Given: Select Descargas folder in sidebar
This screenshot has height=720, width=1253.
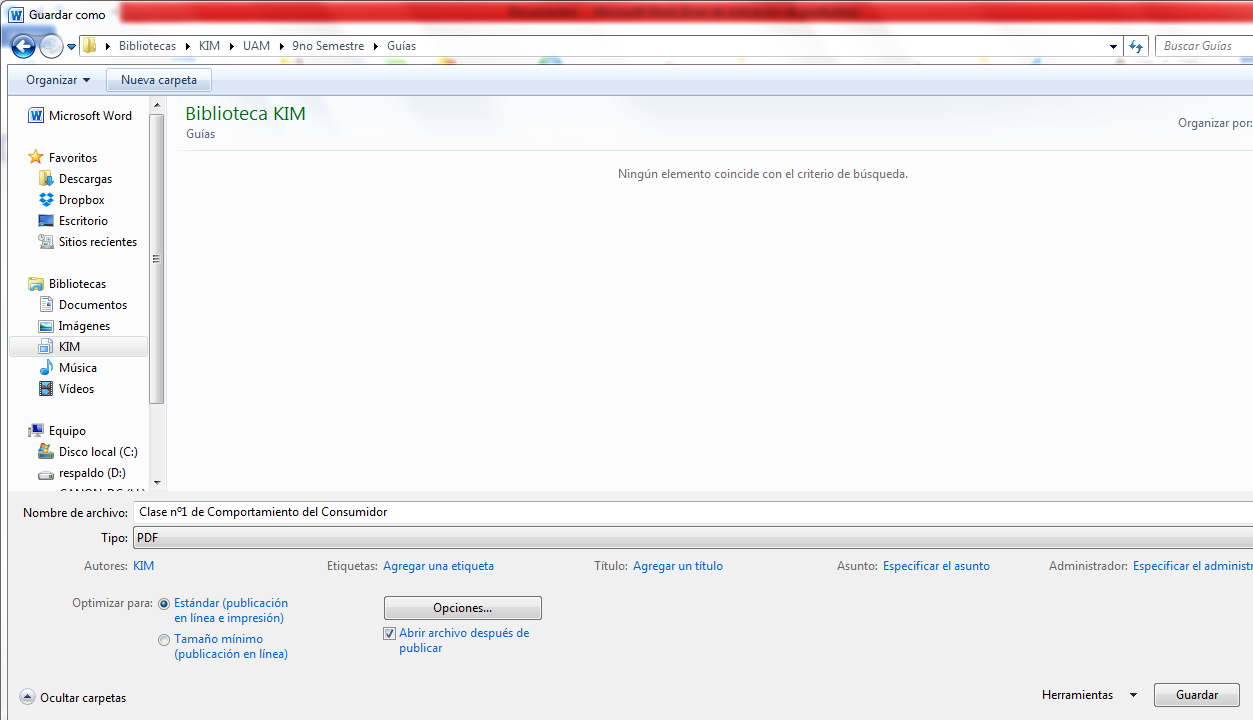Looking at the screenshot, I should click(x=85, y=179).
